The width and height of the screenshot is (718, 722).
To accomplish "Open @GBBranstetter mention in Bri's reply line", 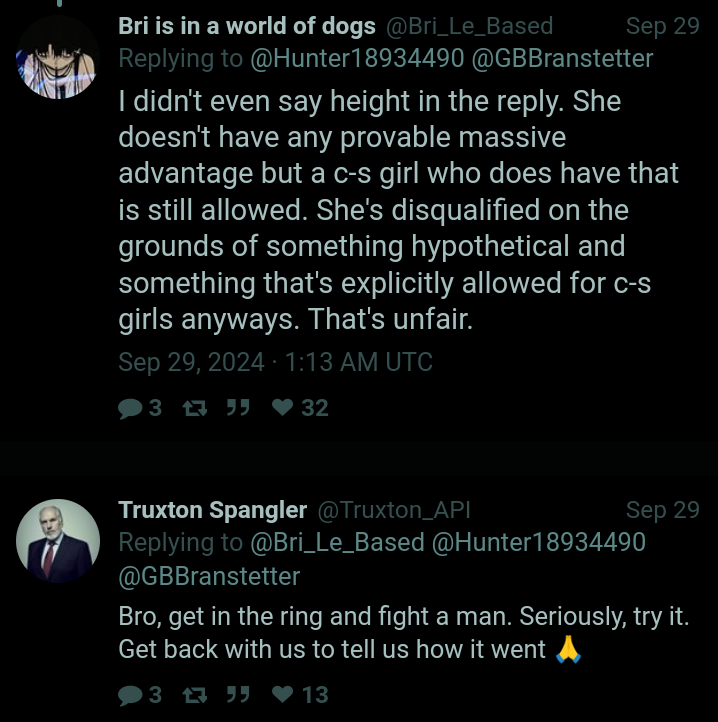I will (562, 59).
